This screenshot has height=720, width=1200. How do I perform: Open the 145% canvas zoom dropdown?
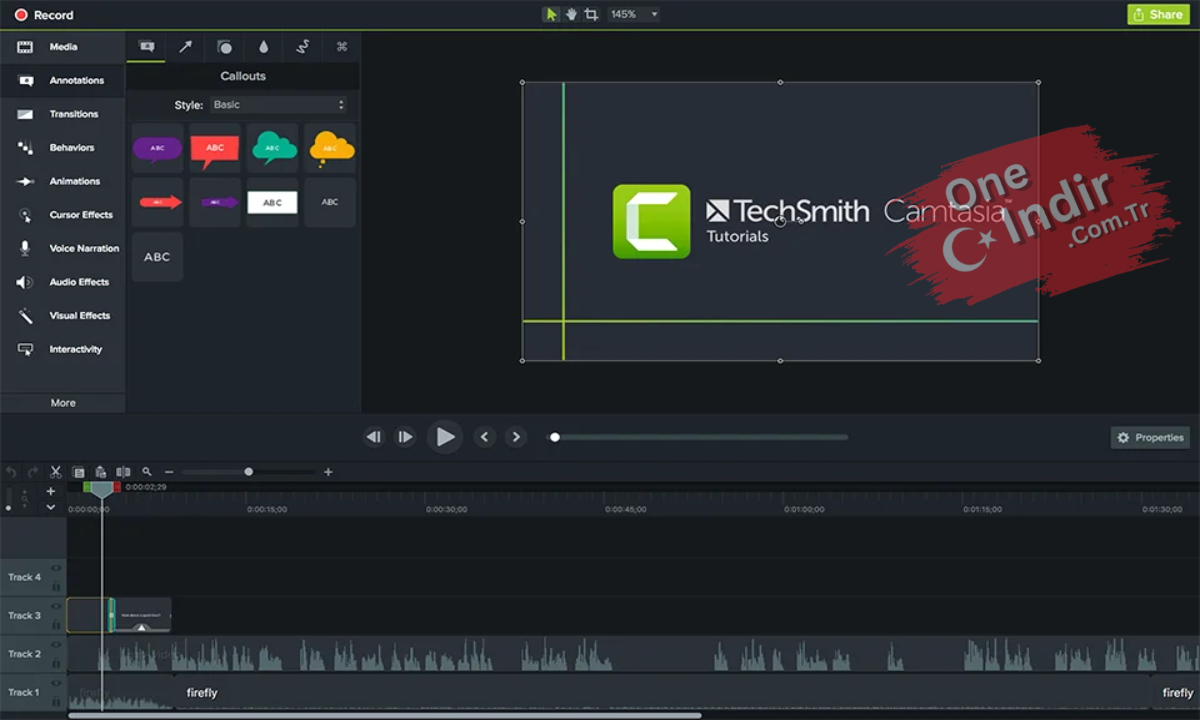coord(634,14)
